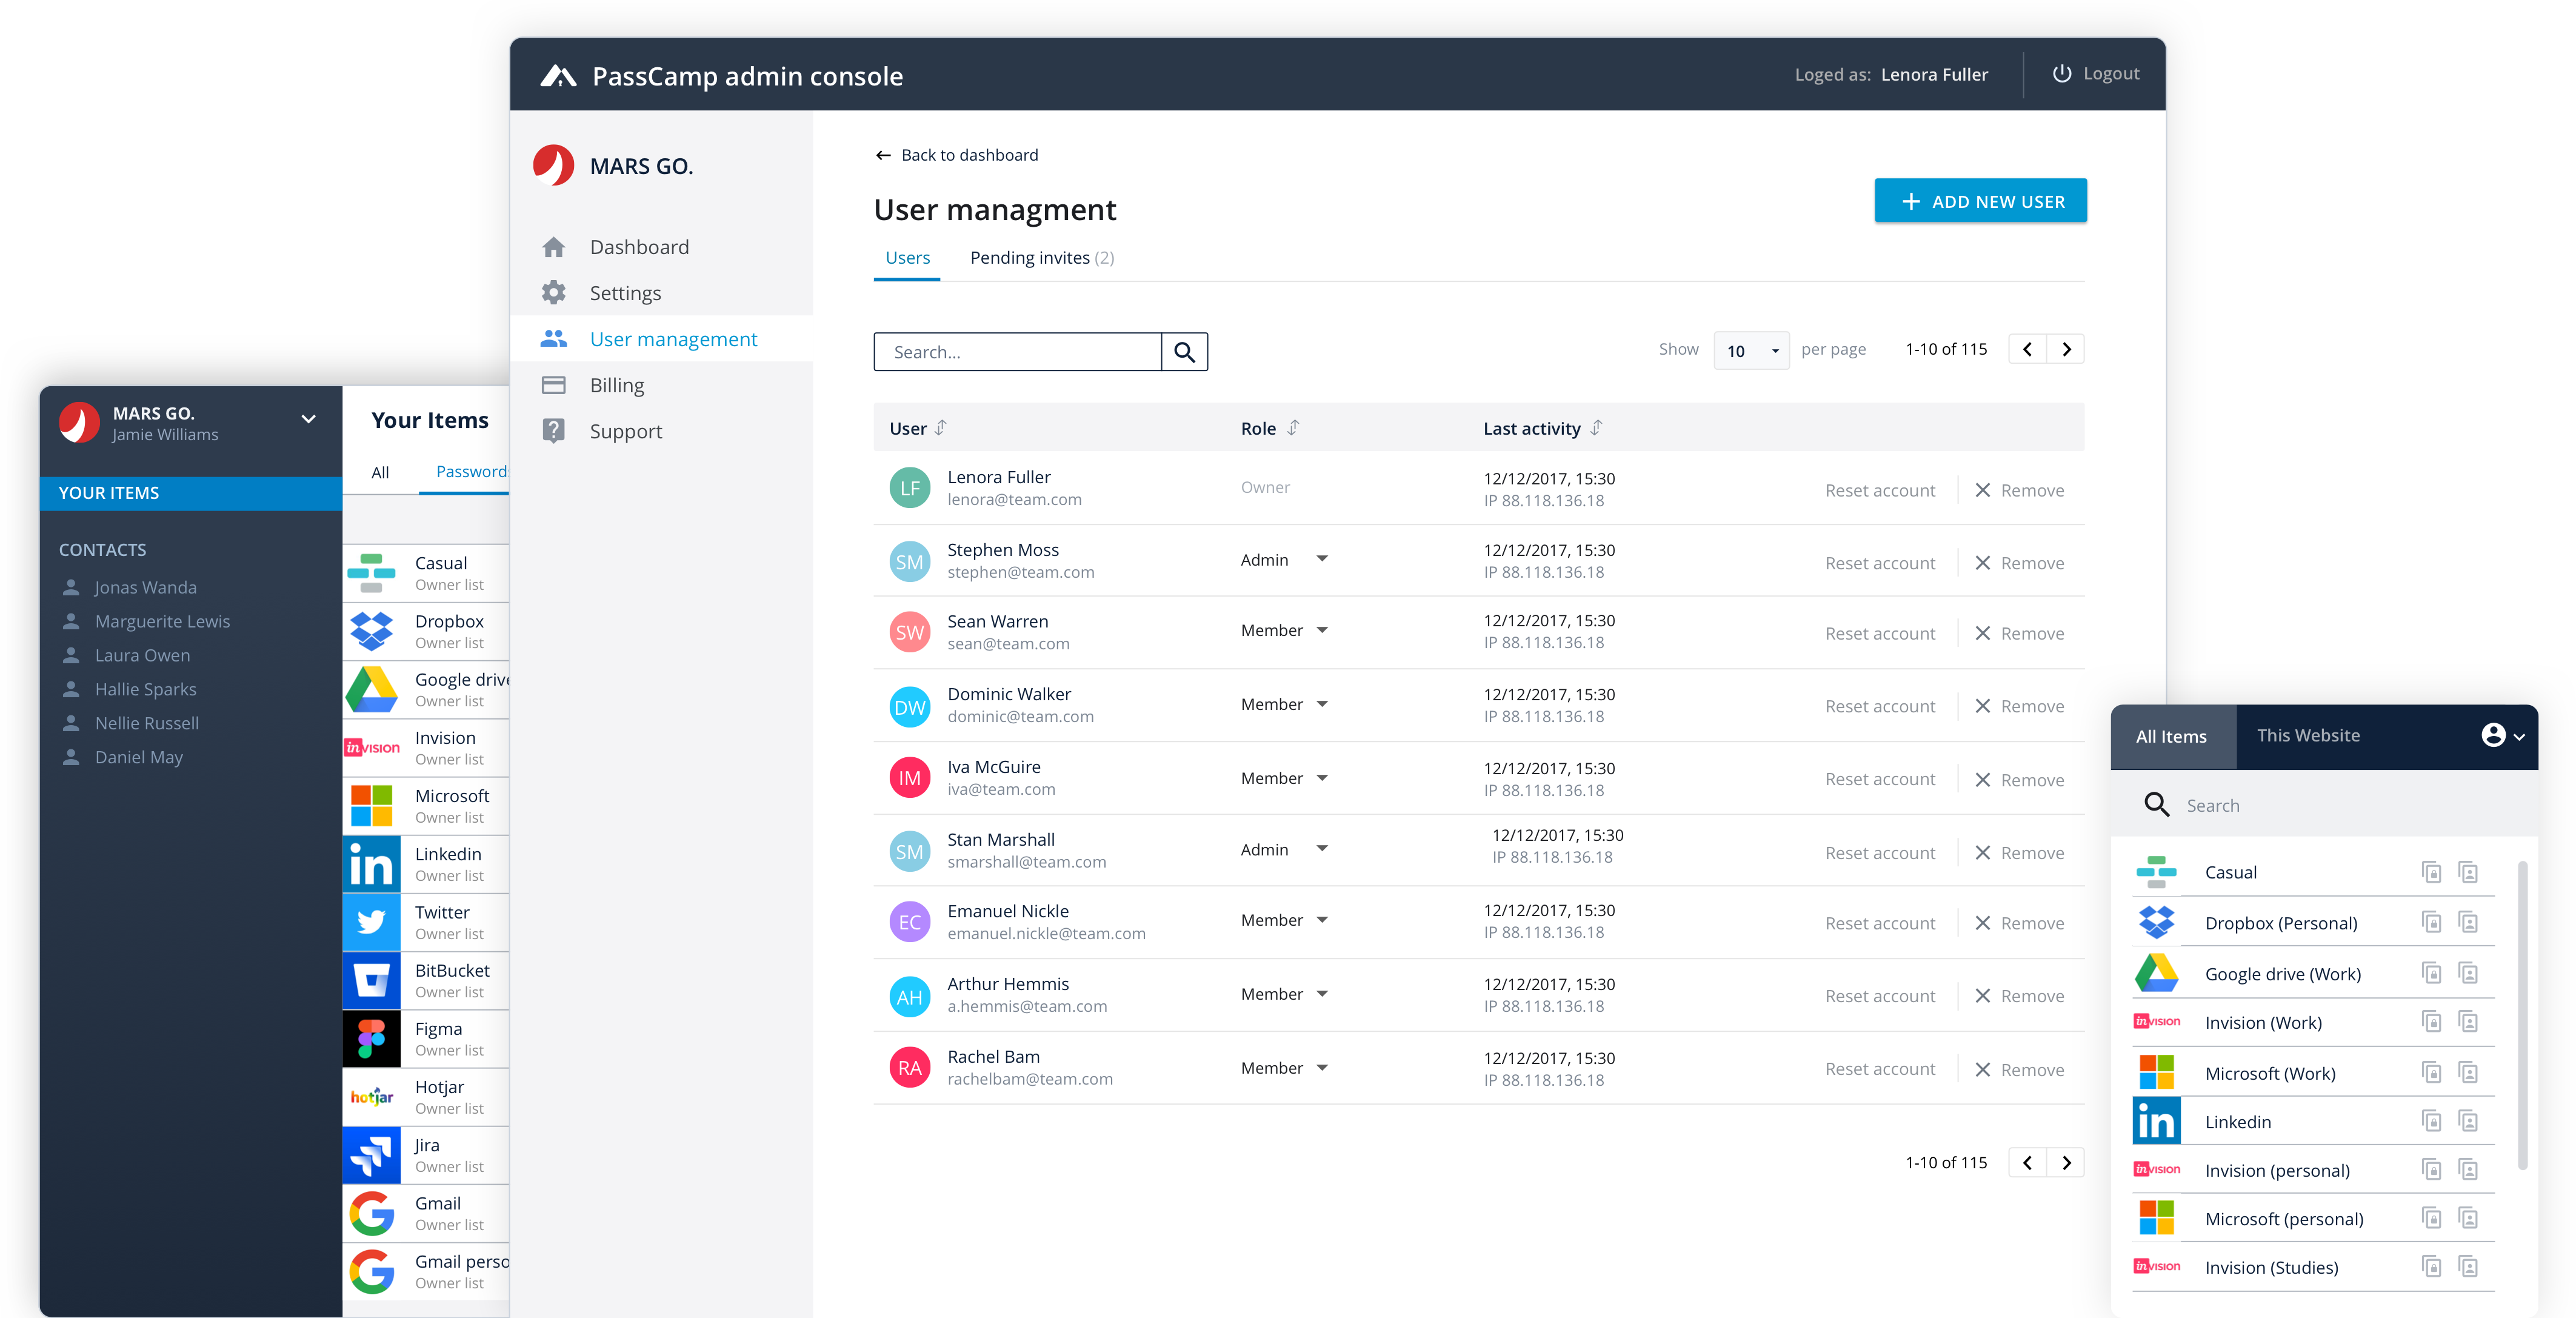Click the search magnifier button
The height and width of the screenshot is (1318, 2576).
pos(1184,352)
